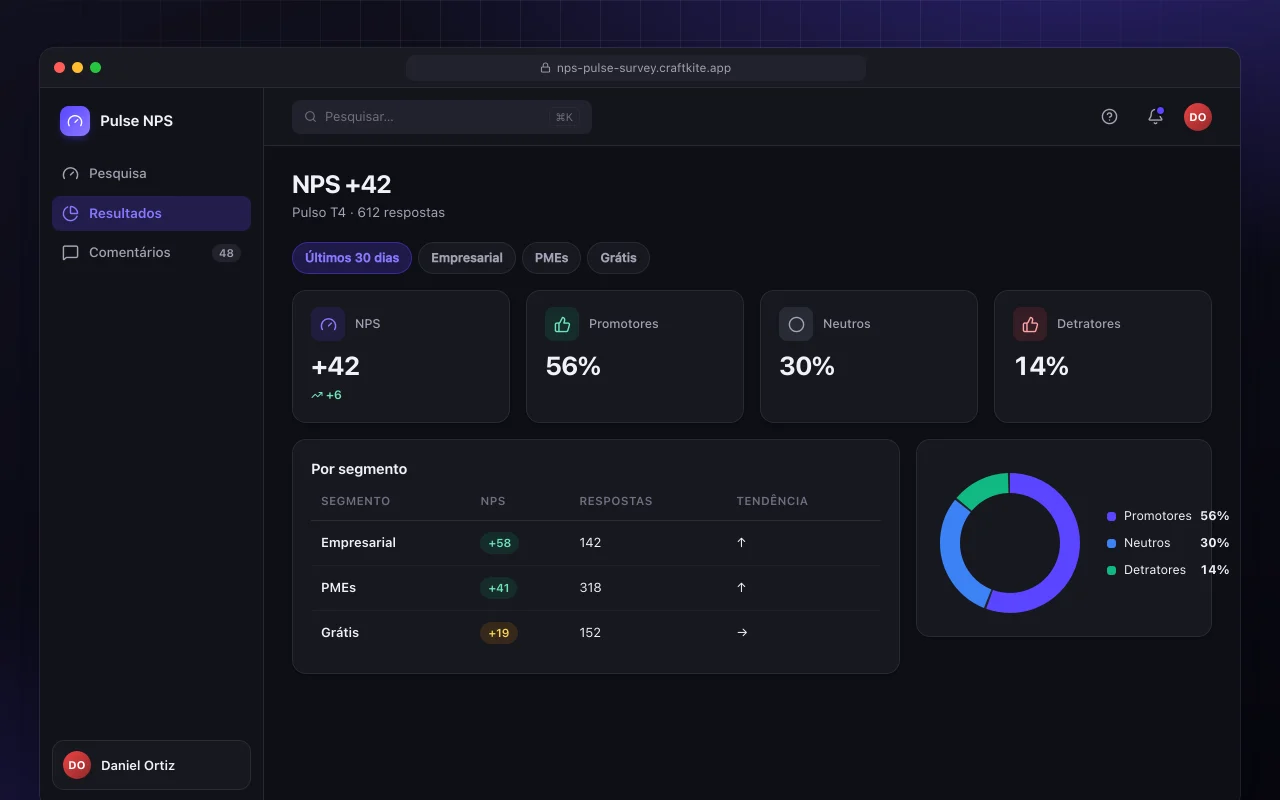The width and height of the screenshot is (1280, 800).
Task: Click the purple Promotores legend swatch
Action: 1111,516
